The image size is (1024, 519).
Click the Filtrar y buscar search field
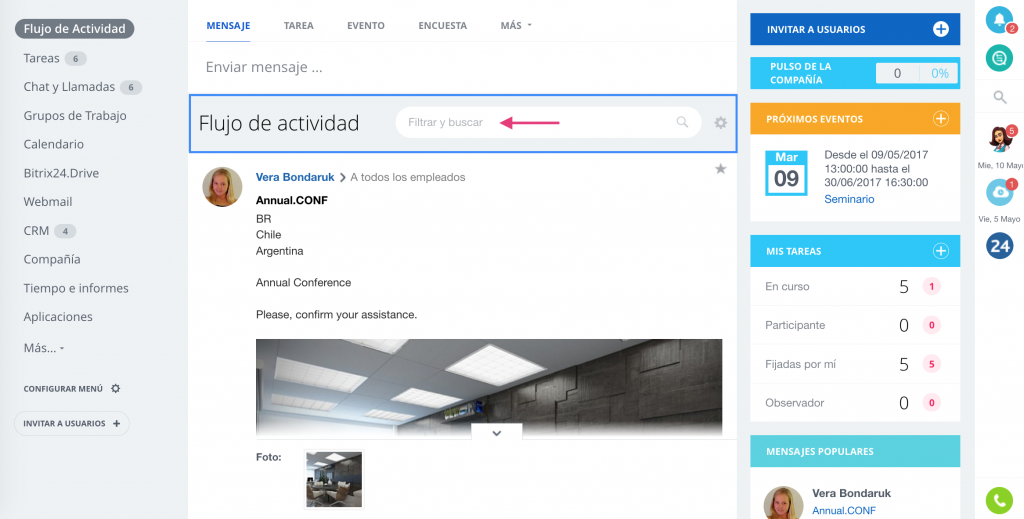[x=549, y=122]
